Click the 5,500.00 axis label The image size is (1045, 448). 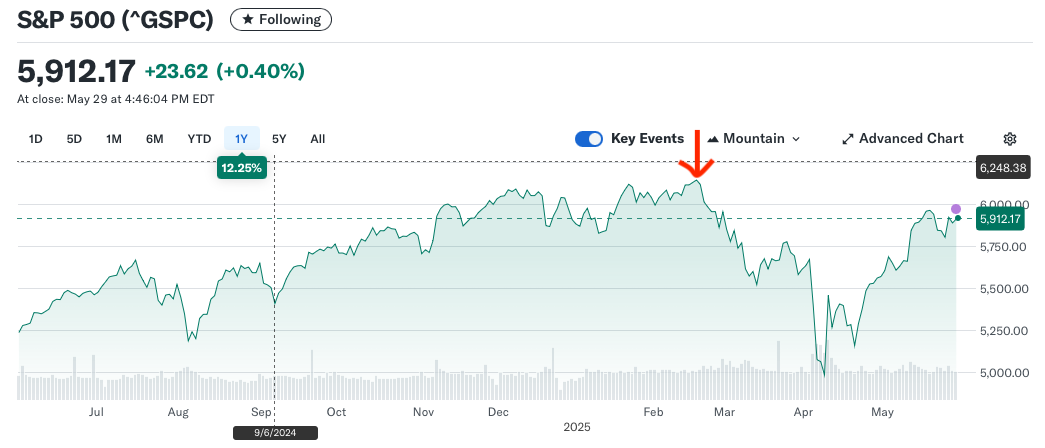point(1003,289)
